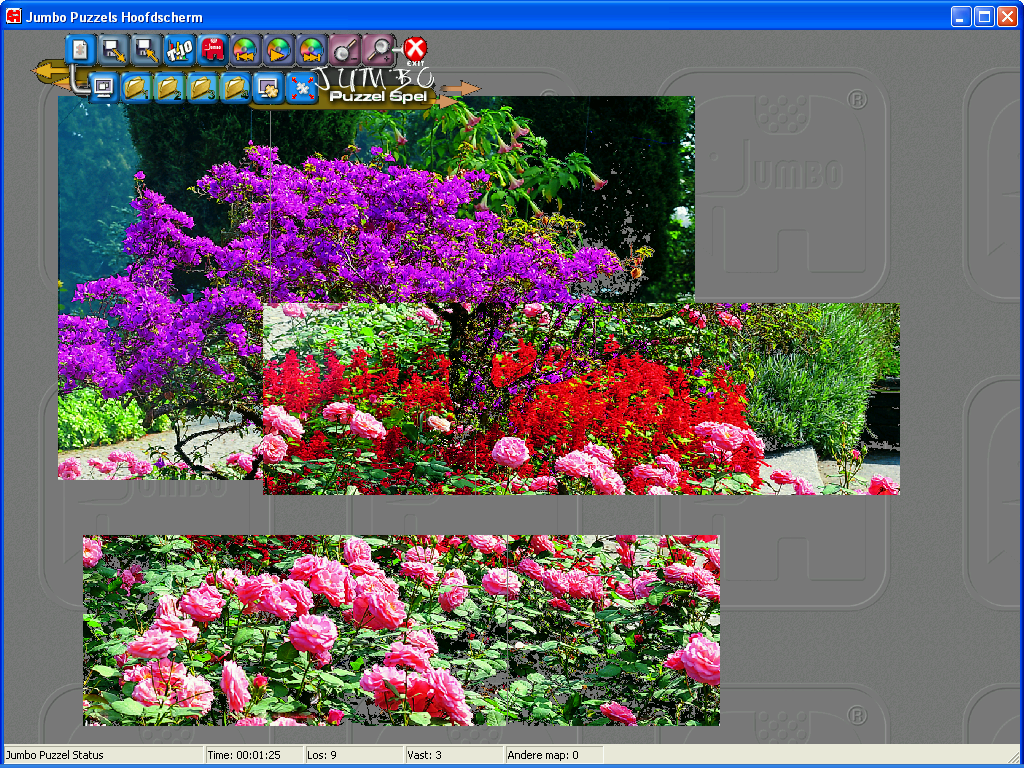Click the Time: 00:01:25 status field
This screenshot has width=1024, height=768.
pyautogui.click(x=254, y=755)
